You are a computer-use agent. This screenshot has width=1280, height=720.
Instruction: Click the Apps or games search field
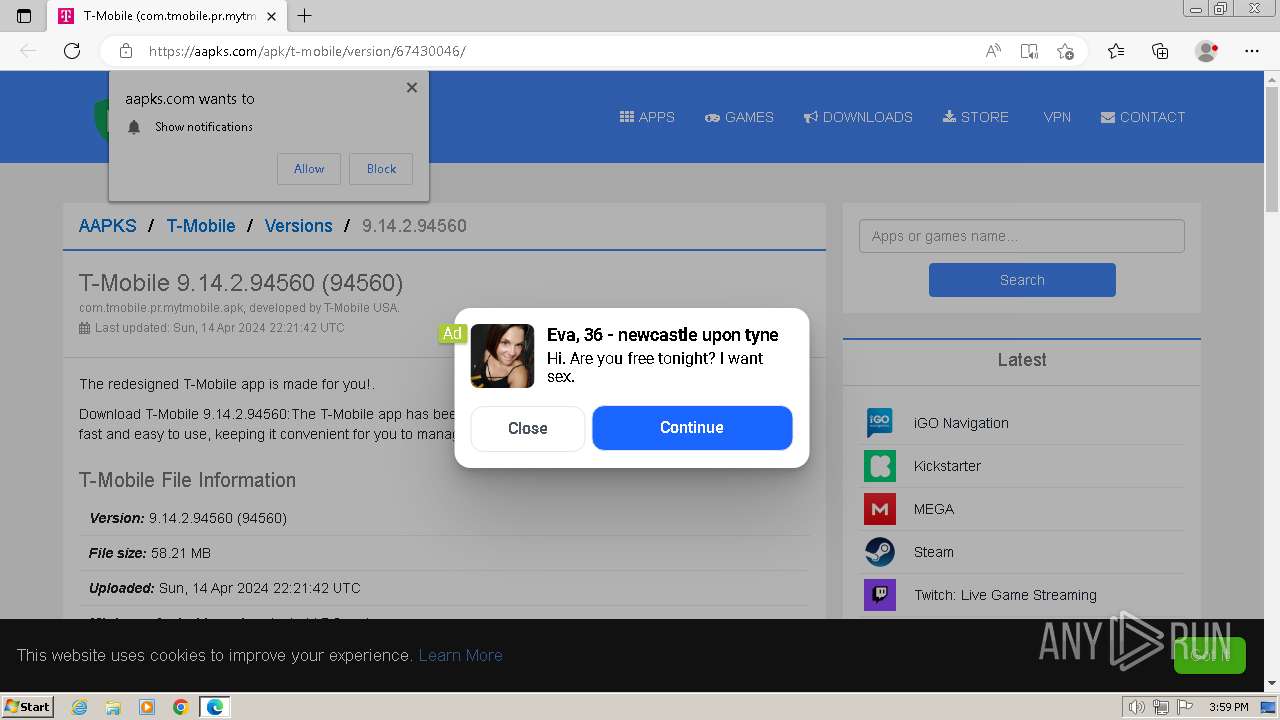click(x=1022, y=236)
